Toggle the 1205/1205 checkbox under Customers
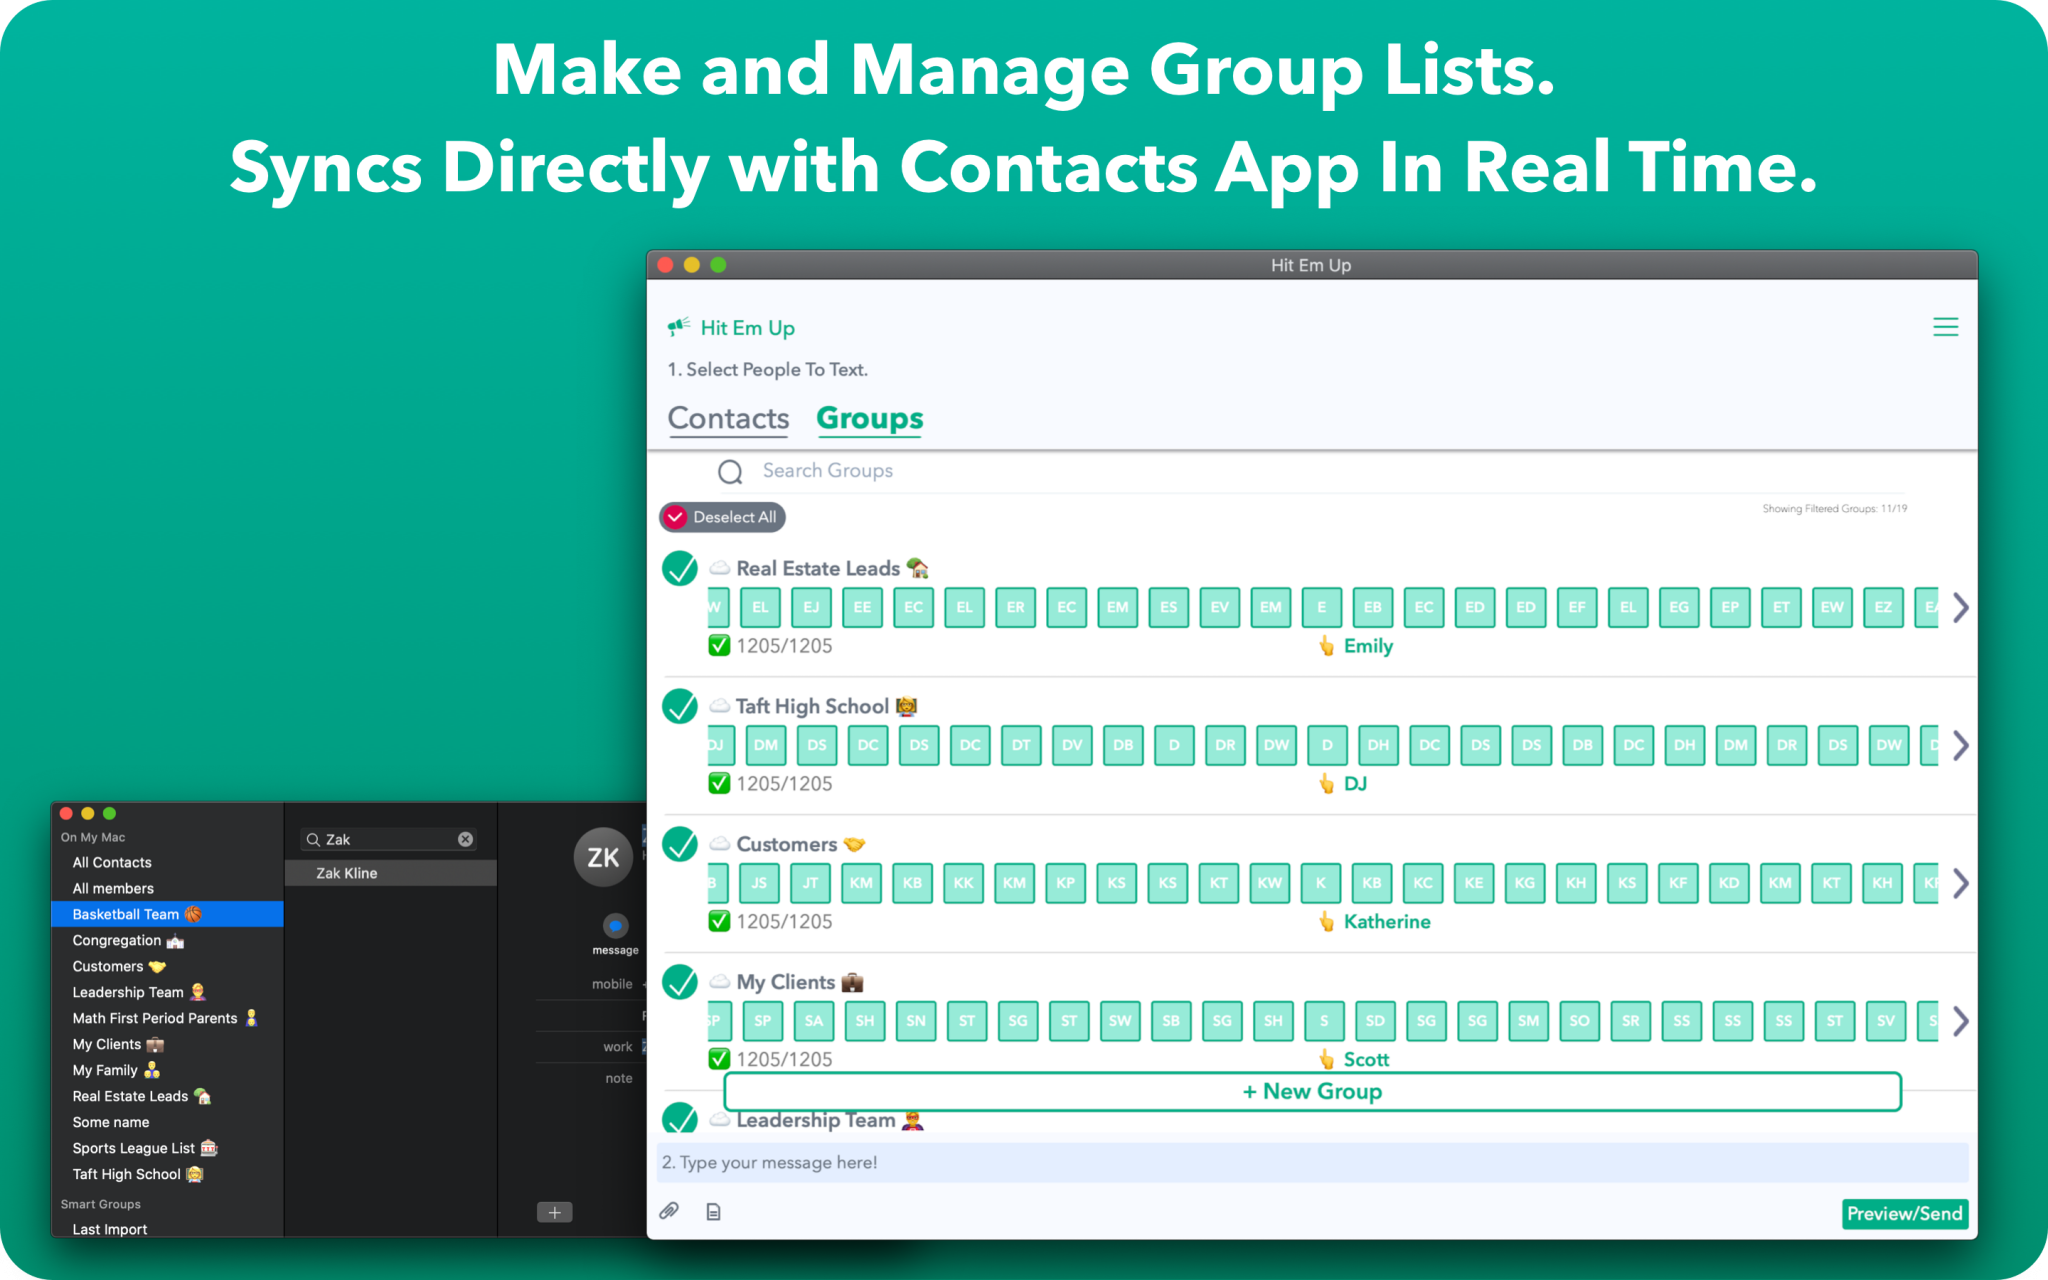 [x=719, y=922]
